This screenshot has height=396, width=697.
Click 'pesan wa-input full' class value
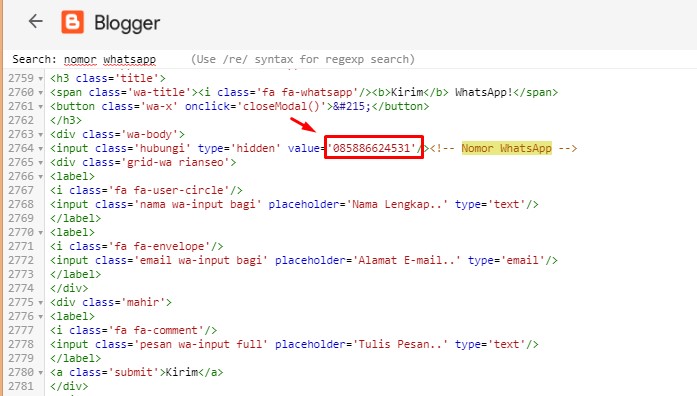click(200, 344)
